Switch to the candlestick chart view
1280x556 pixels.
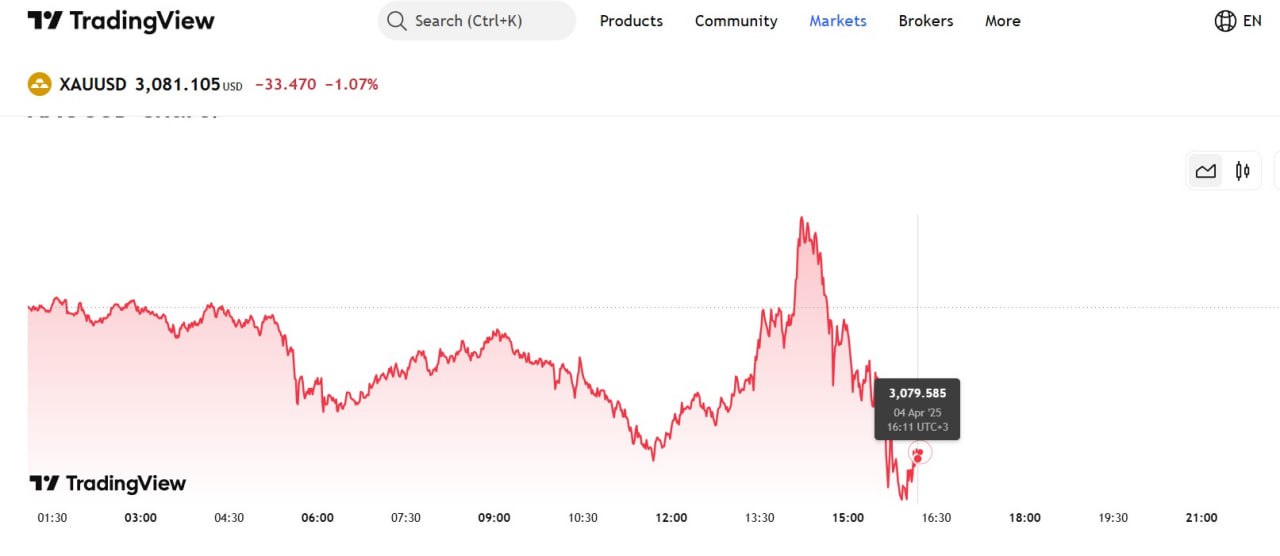click(1242, 171)
